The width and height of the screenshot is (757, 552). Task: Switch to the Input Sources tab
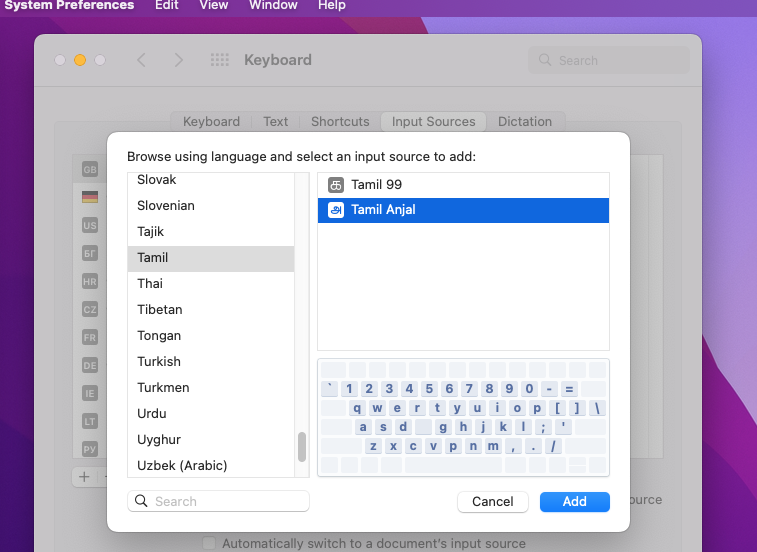coord(434,122)
